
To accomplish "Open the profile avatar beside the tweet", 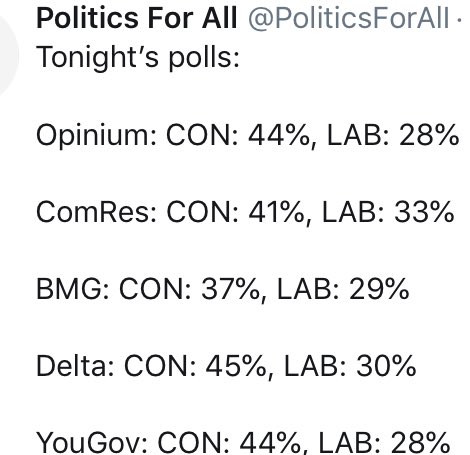I will (7, 53).
